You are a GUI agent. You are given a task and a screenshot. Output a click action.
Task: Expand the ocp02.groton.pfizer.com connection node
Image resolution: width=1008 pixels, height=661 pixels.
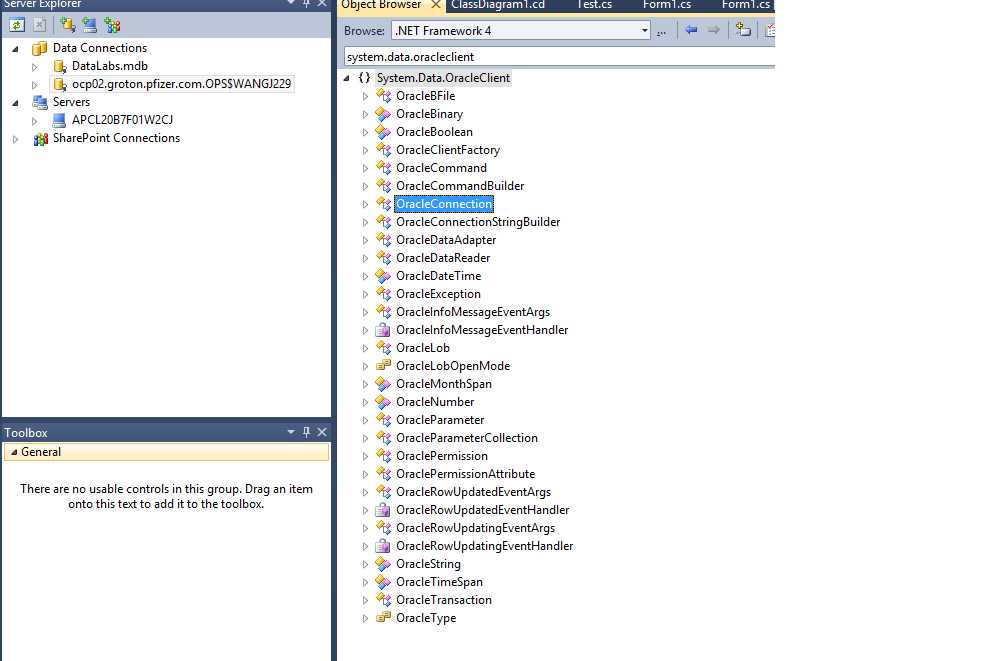(x=35, y=84)
